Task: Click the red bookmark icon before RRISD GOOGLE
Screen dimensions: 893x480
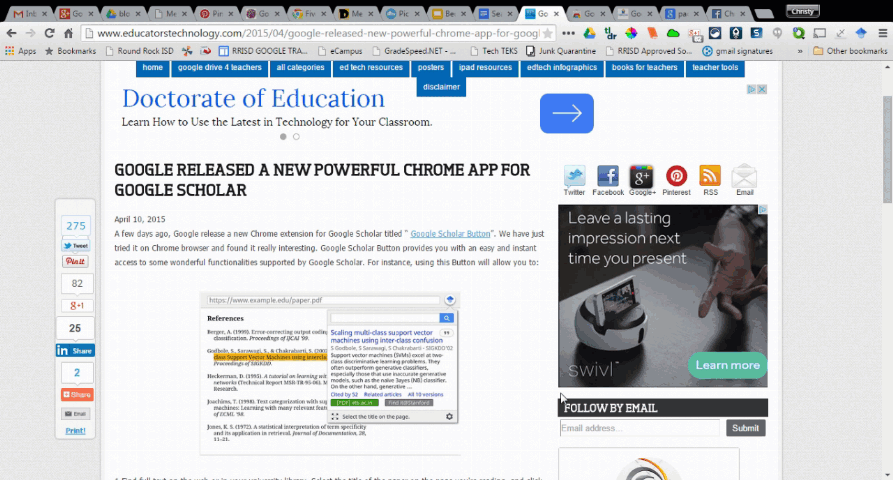Action: [x=206, y=51]
